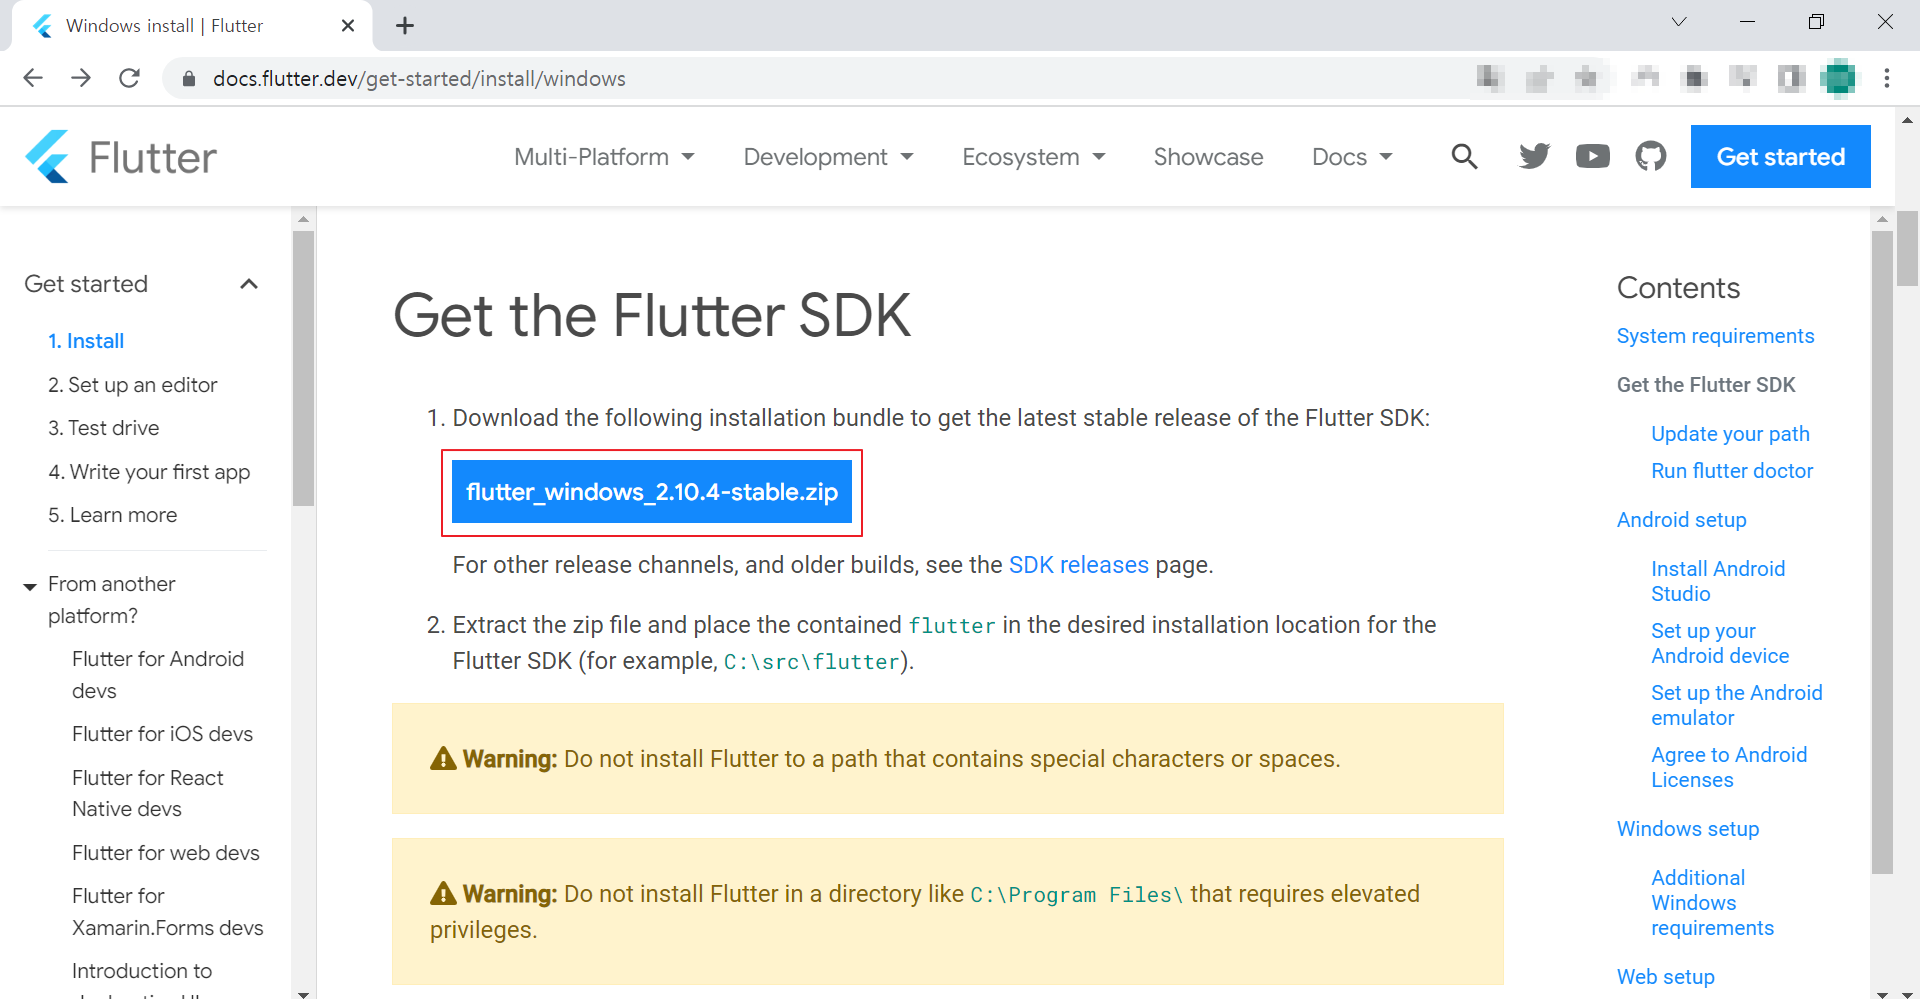Jump to System requirements in Contents
Viewport: 1920px width, 999px height.
[x=1715, y=336]
